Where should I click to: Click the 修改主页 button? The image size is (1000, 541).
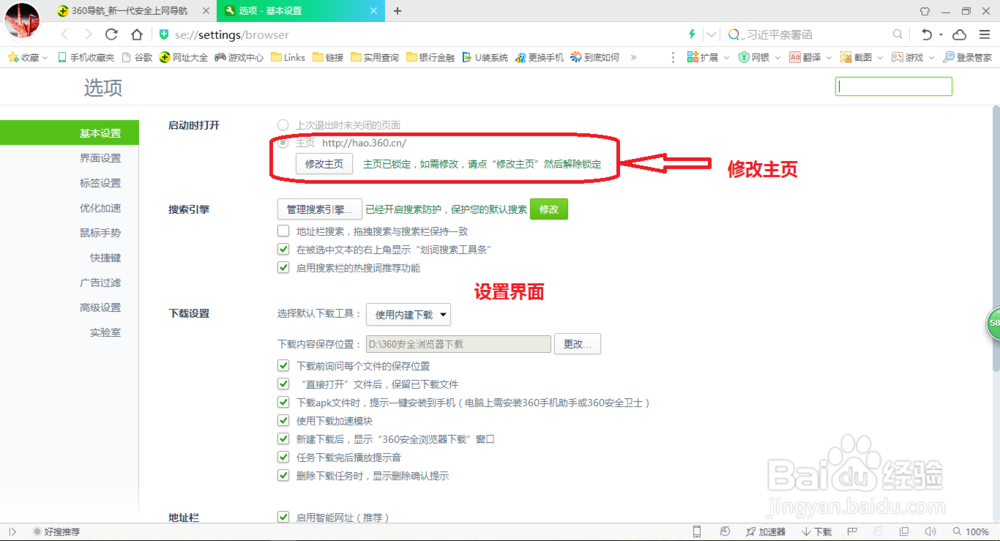324,164
